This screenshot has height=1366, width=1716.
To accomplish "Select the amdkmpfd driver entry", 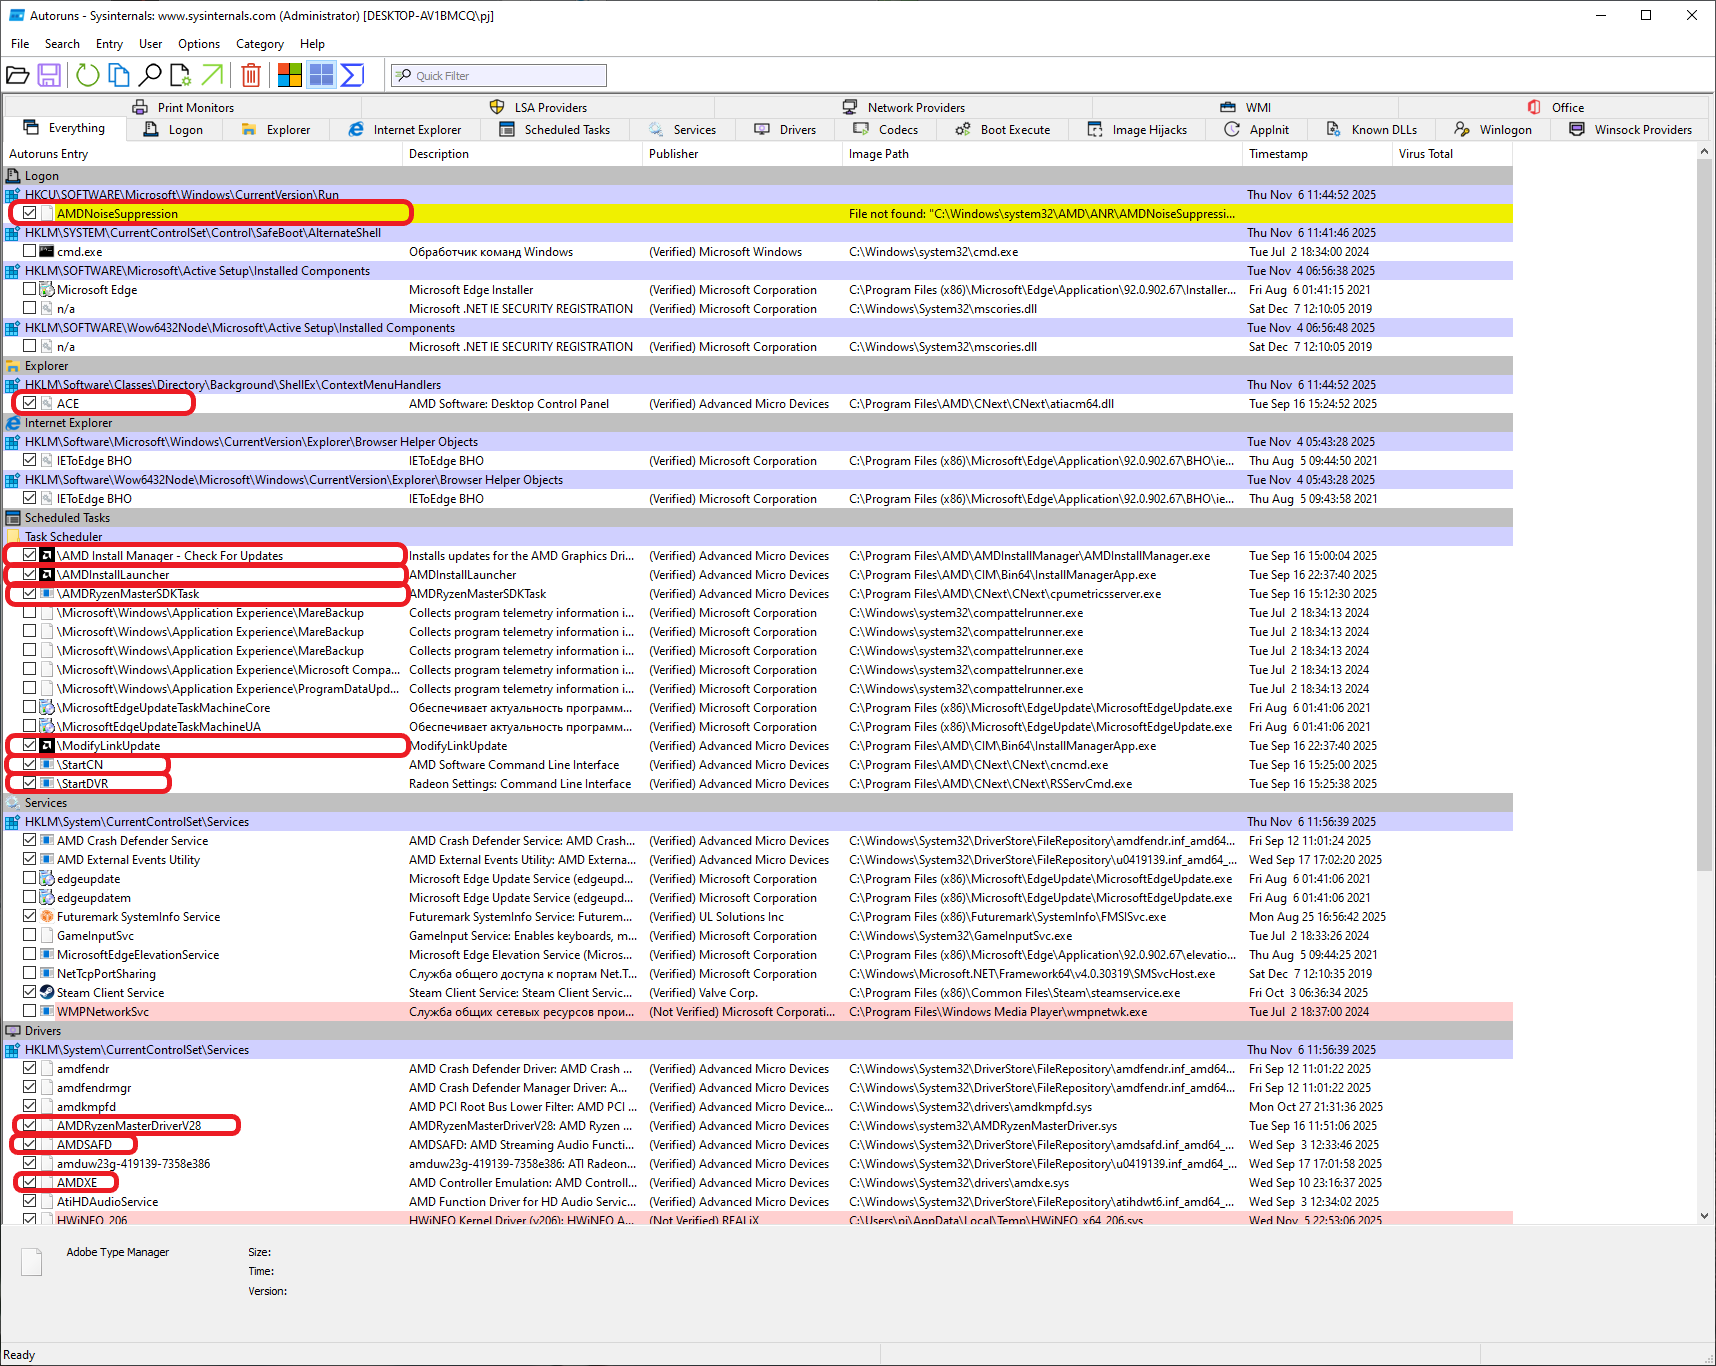I will click(758, 1107).
